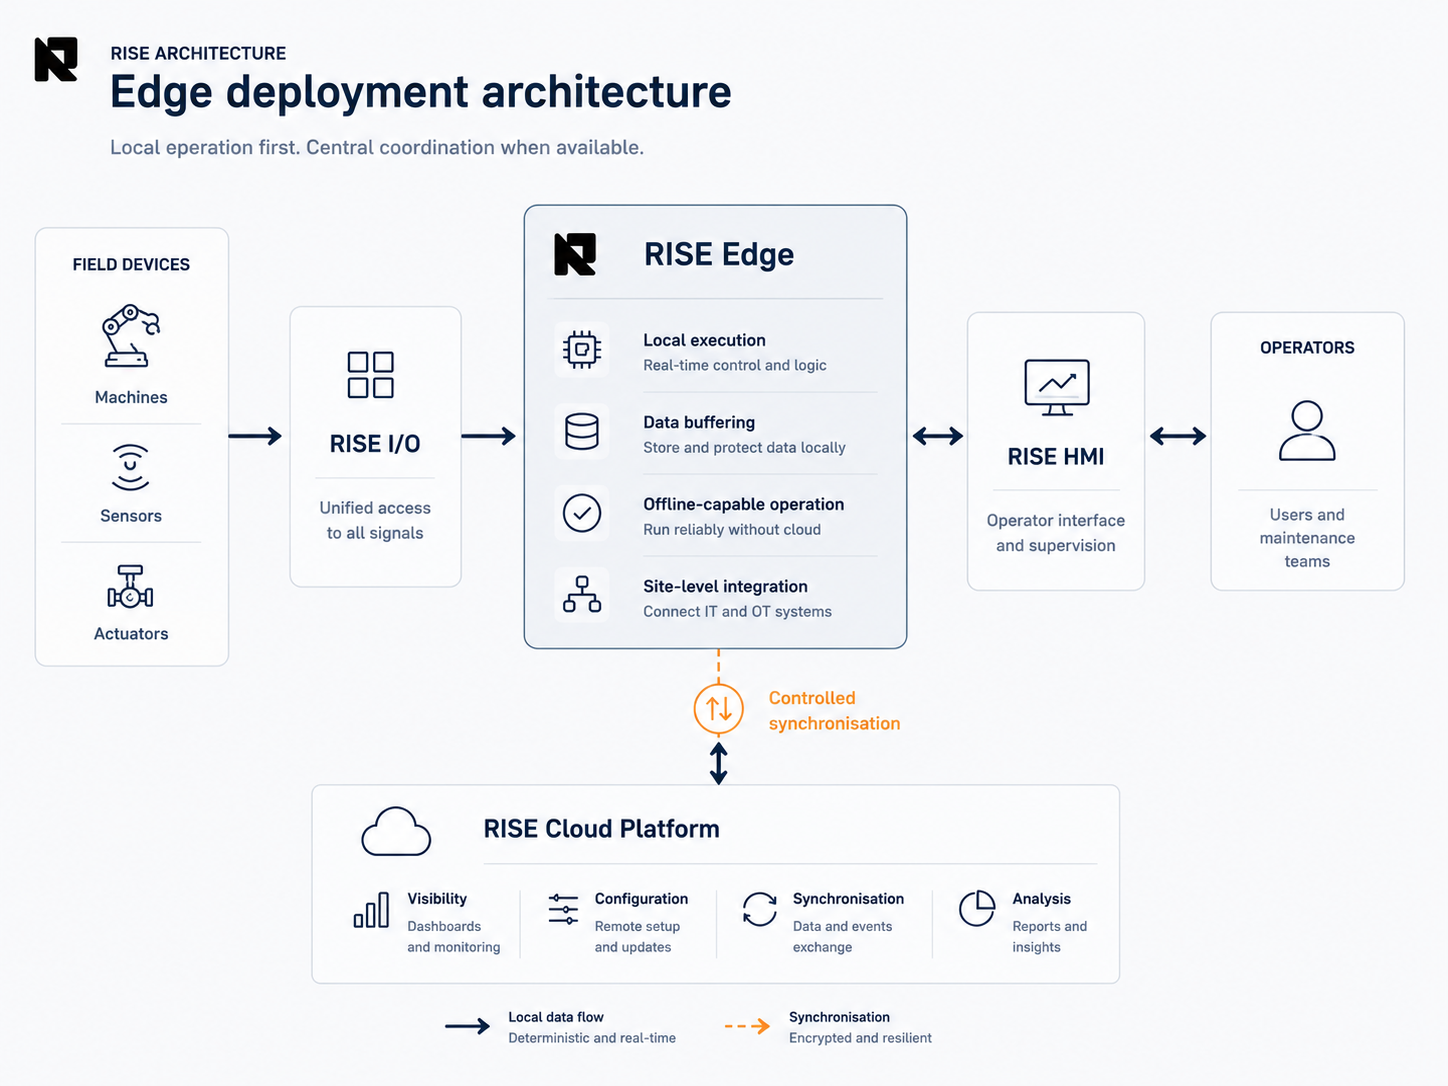The height and width of the screenshot is (1086, 1448).
Task: Click the Synchronisation circular arrows icon
Action: 760,909
